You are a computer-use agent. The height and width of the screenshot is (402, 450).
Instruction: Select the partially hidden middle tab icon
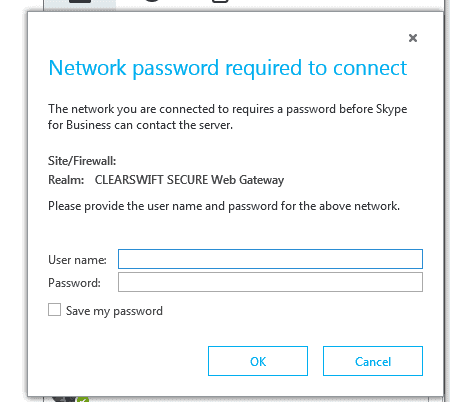152,1
